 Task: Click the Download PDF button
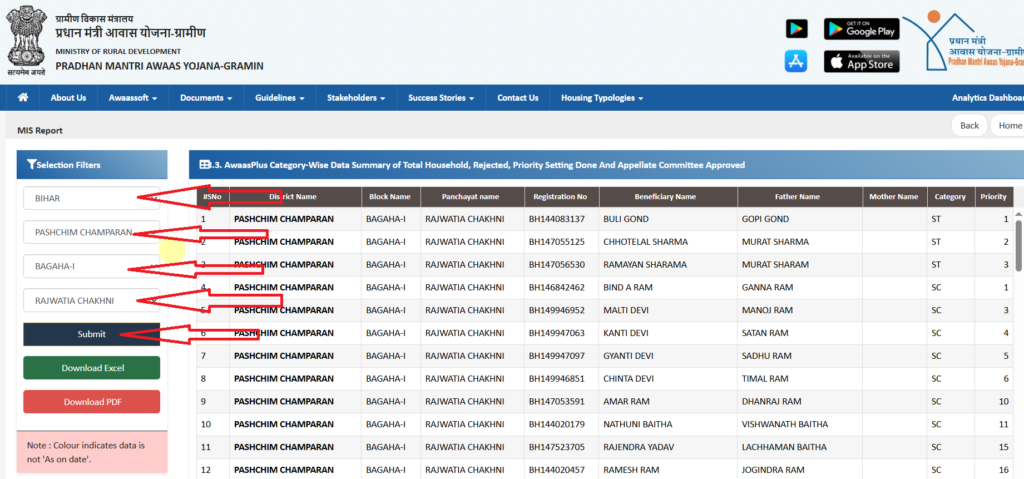[x=91, y=402]
